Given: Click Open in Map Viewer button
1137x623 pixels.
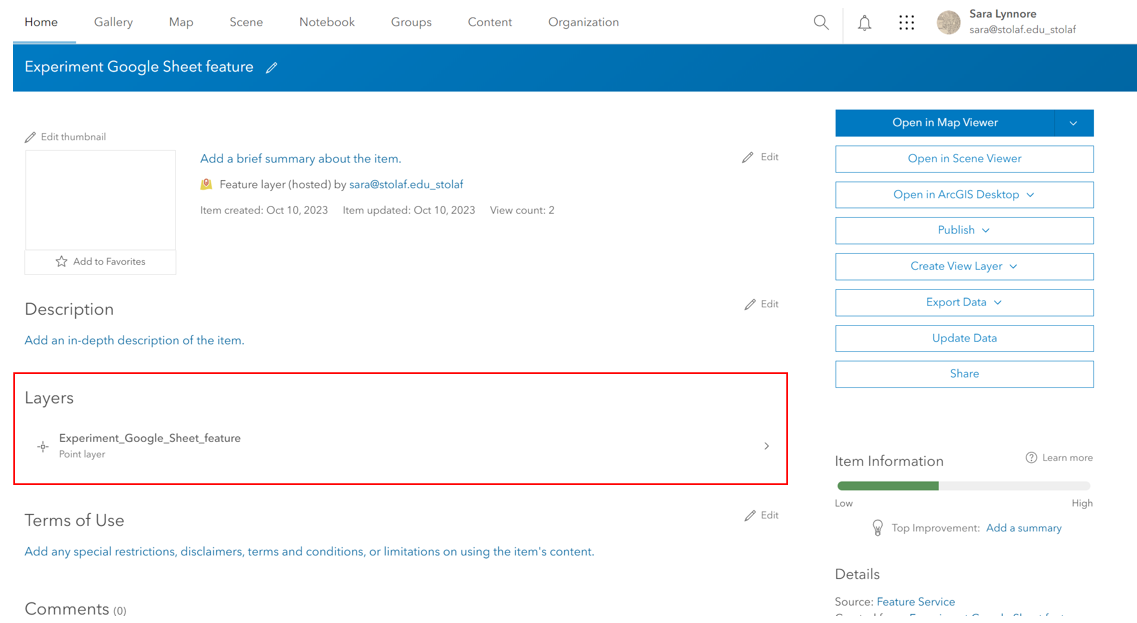Looking at the screenshot, I should click(x=945, y=123).
